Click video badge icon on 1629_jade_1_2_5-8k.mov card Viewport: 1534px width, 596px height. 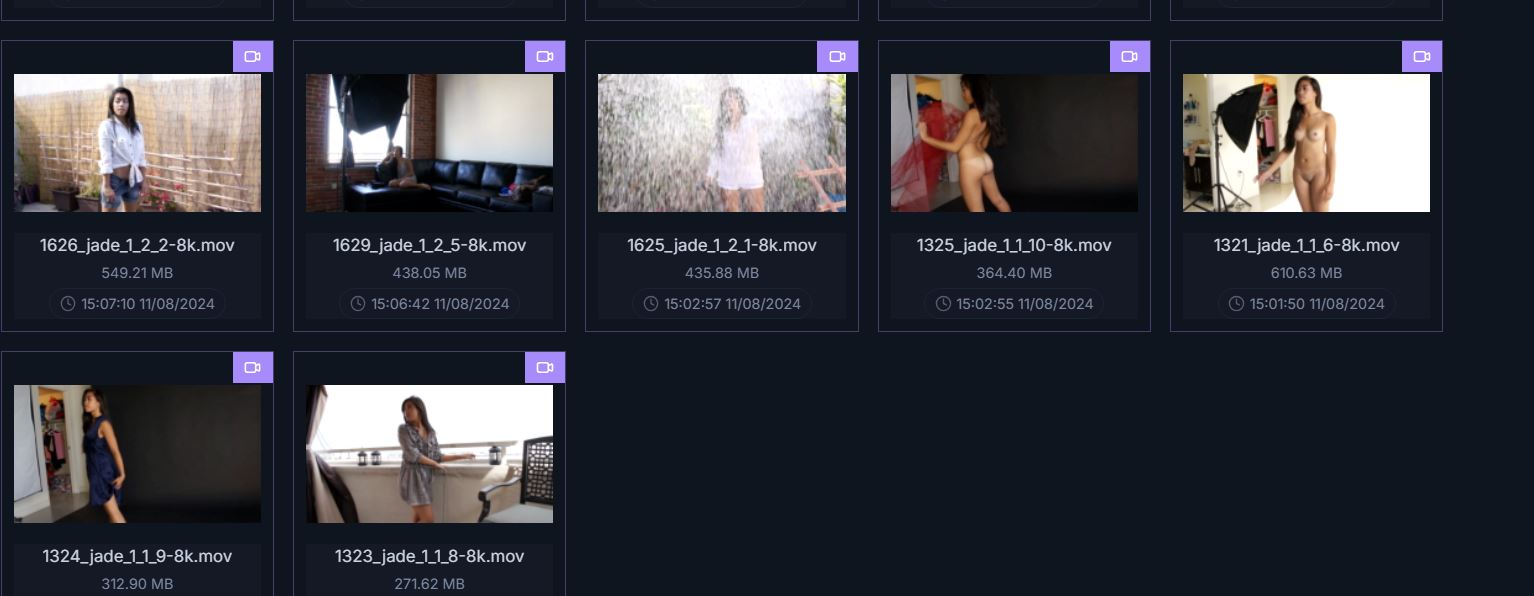[545, 57]
